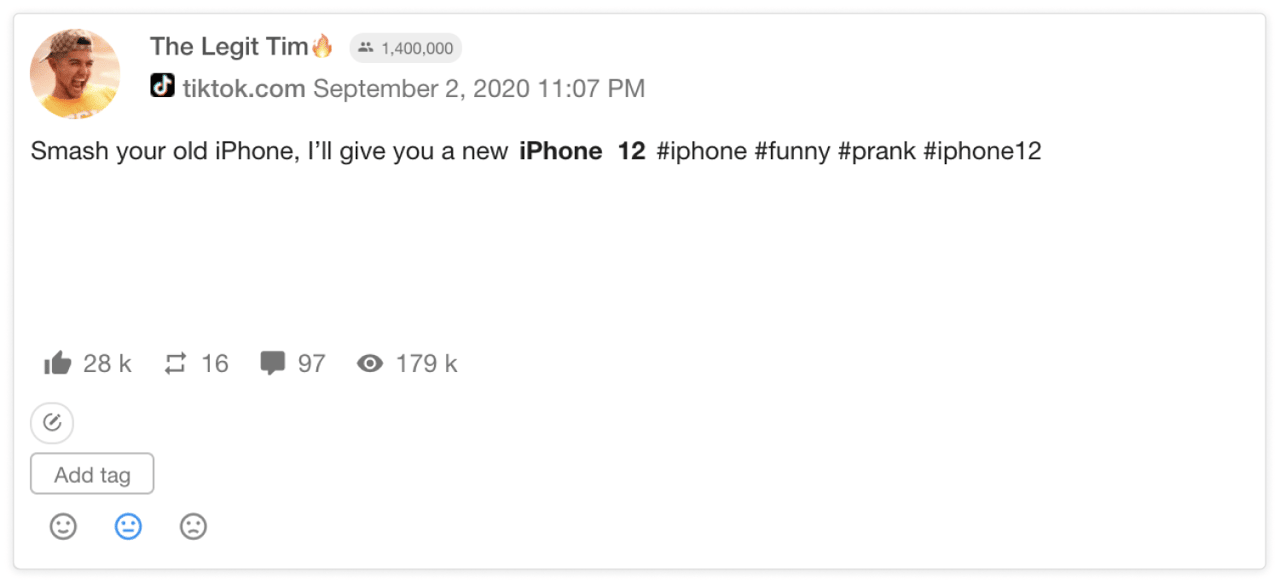Mark the post as negative sentiment

point(193,526)
